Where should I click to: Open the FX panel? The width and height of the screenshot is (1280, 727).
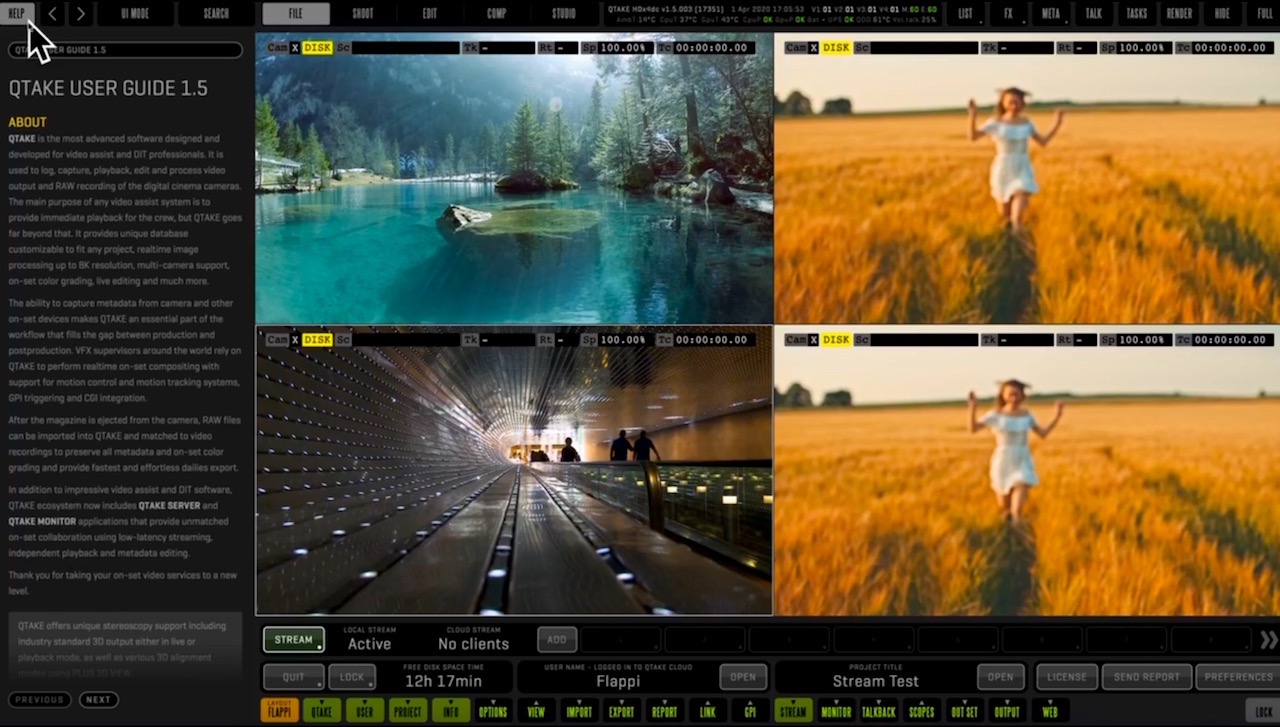pos(1008,14)
